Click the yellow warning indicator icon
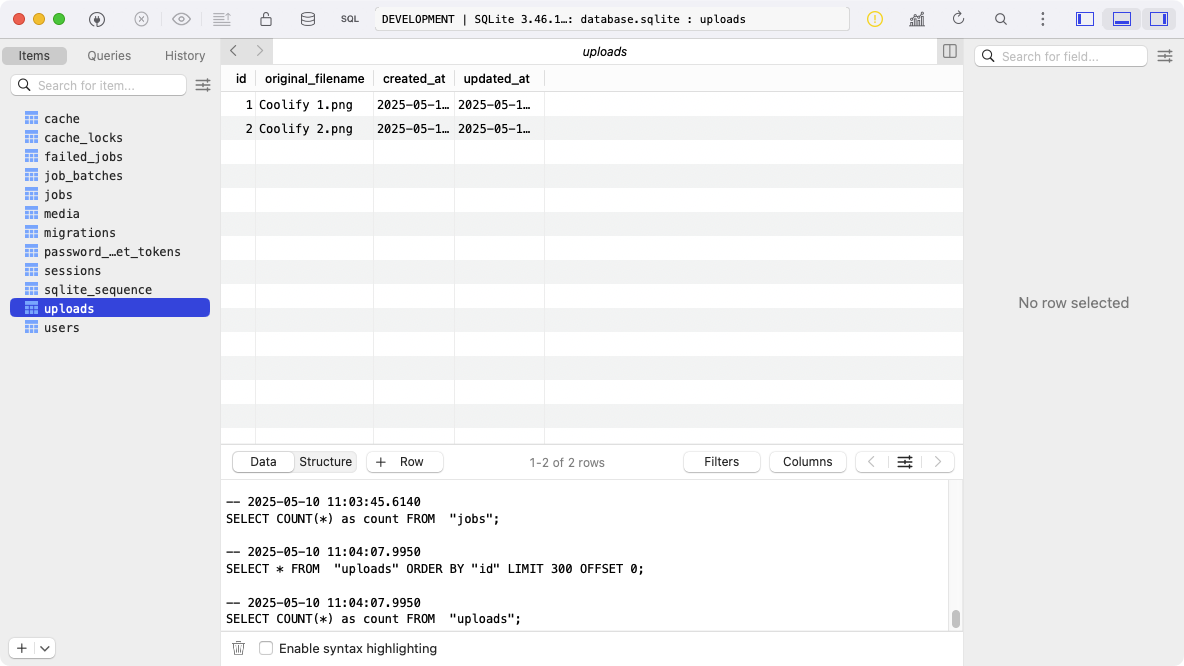Image resolution: width=1184 pixels, height=666 pixels. point(875,19)
